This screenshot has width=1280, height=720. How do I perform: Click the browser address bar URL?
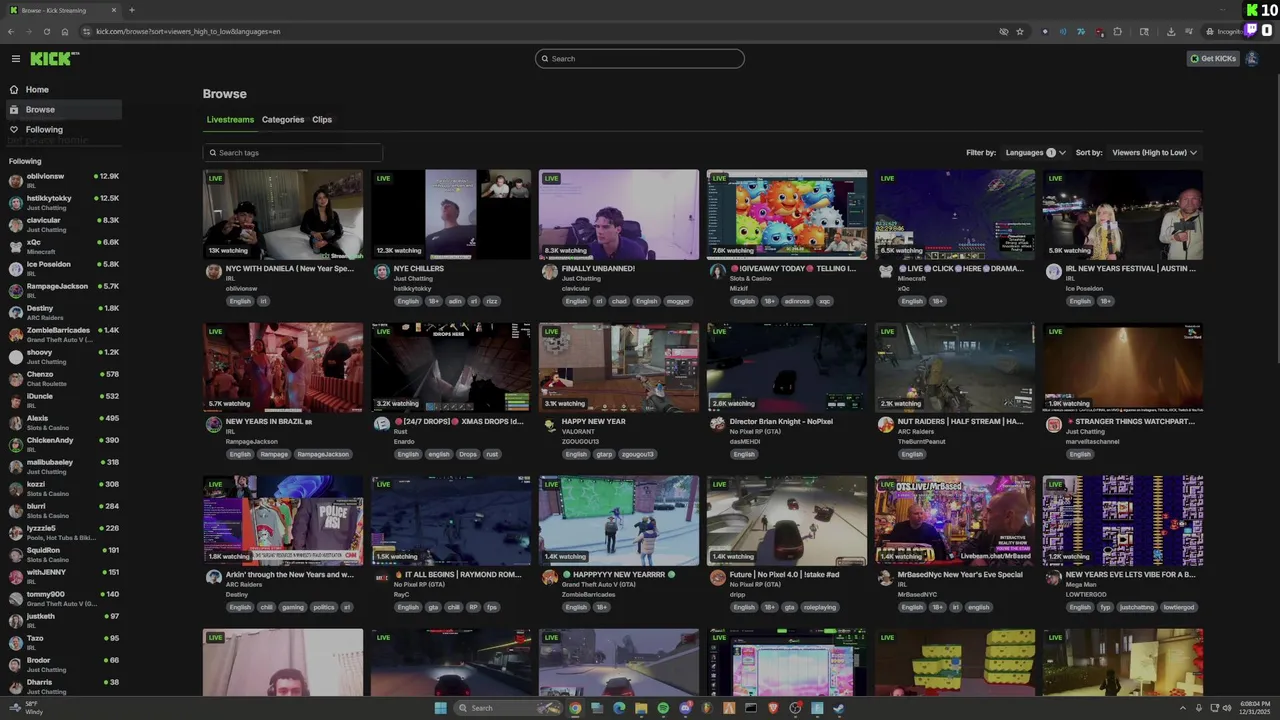[188, 31]
